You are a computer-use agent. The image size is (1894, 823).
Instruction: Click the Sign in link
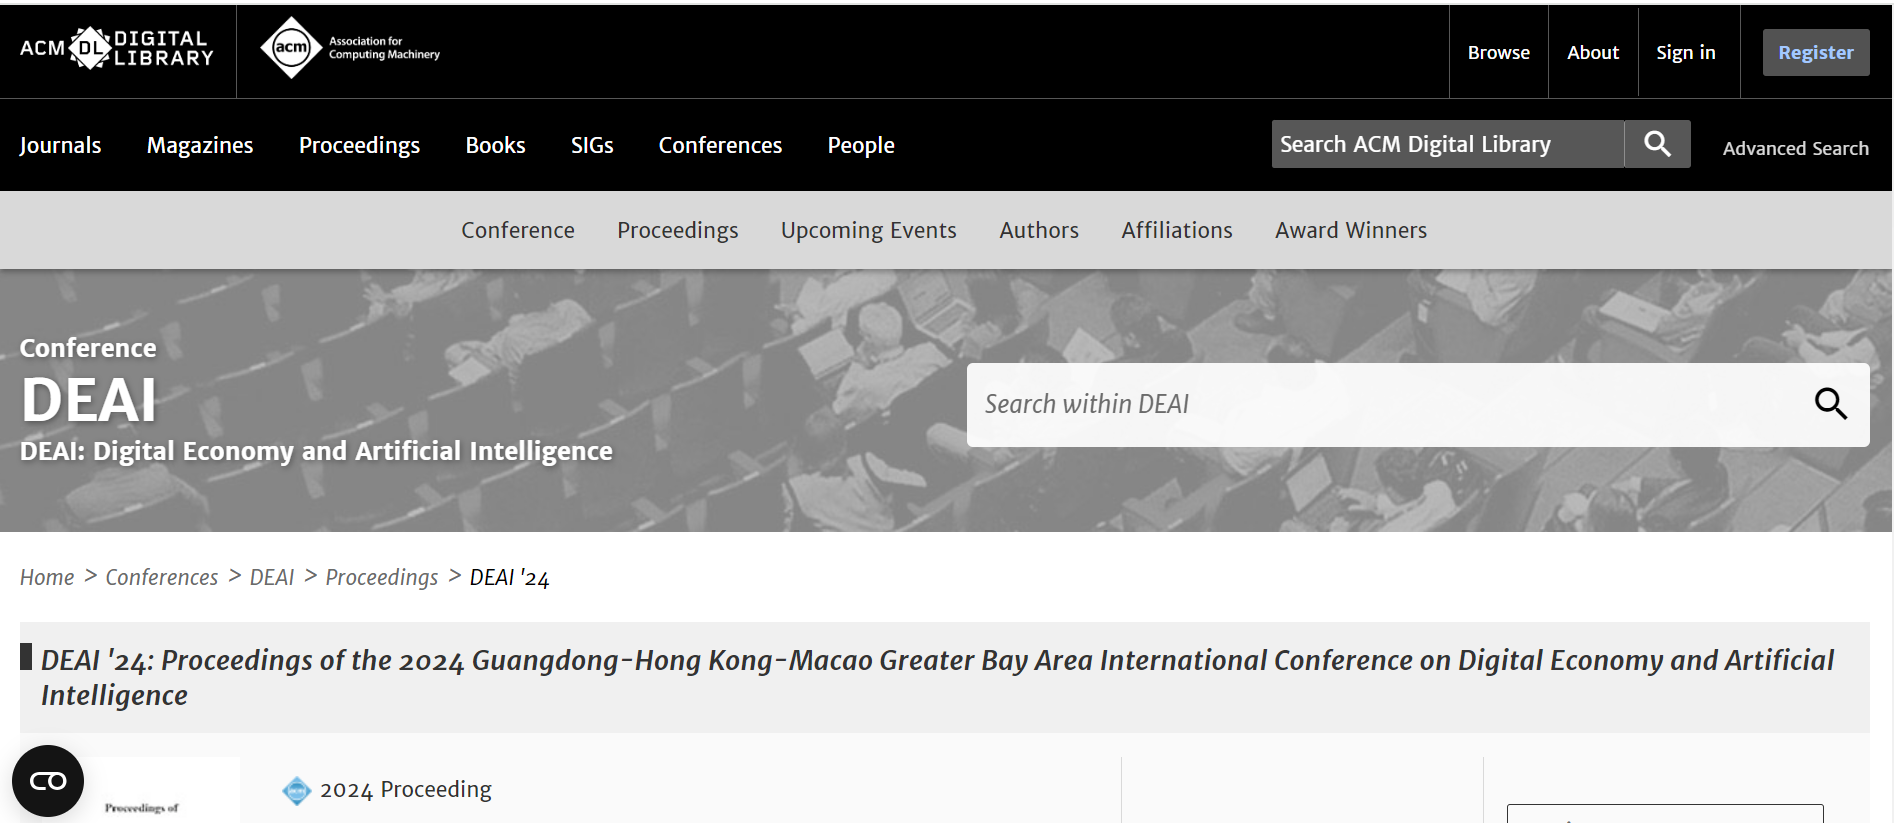click(1686, 52)
